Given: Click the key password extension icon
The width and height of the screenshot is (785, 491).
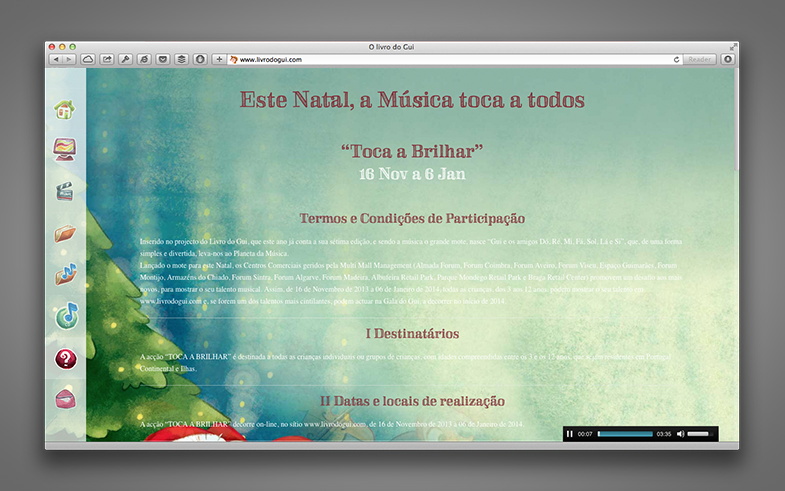Looking at the screenshot, I should [x=125, y=60].
